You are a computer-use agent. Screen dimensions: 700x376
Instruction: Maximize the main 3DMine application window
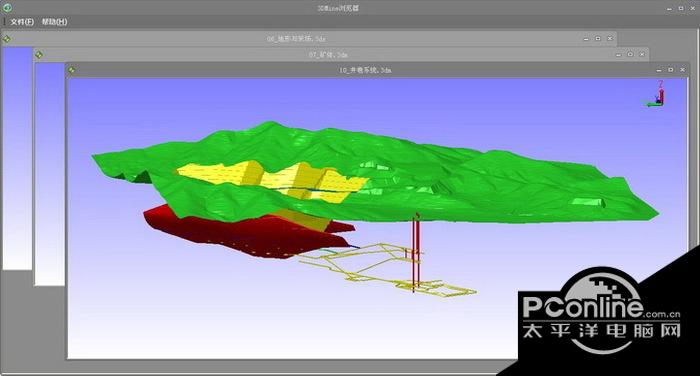point(681,8)
